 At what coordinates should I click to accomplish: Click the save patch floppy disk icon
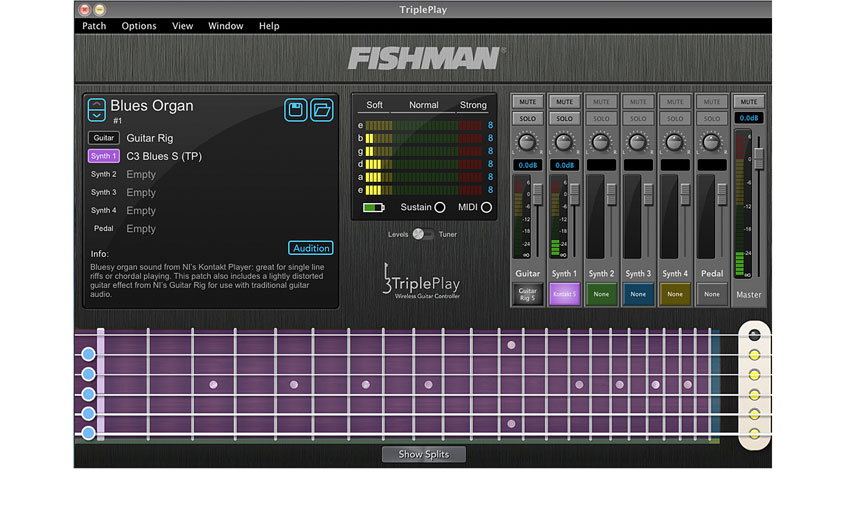pyautogui.click(x=295, y=110)
